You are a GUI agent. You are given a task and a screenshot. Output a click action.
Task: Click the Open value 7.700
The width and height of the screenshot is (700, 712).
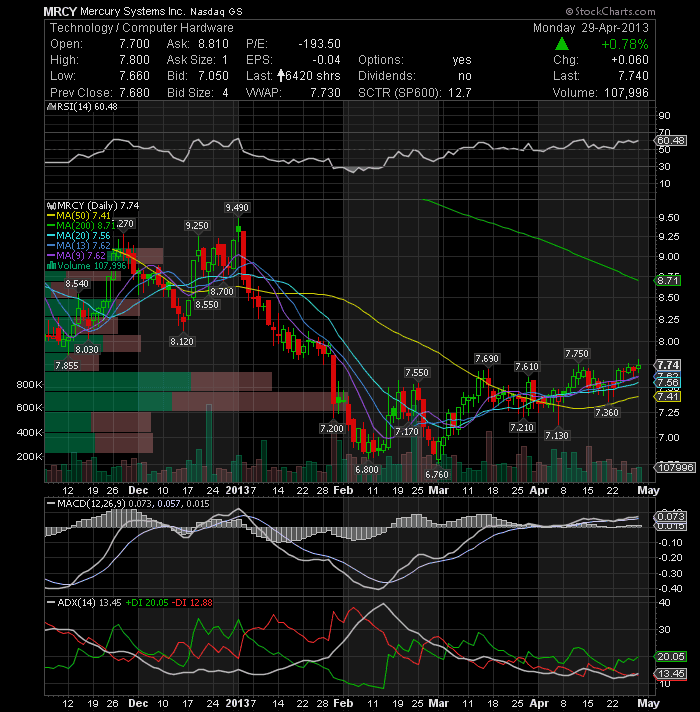click(134, 44)
